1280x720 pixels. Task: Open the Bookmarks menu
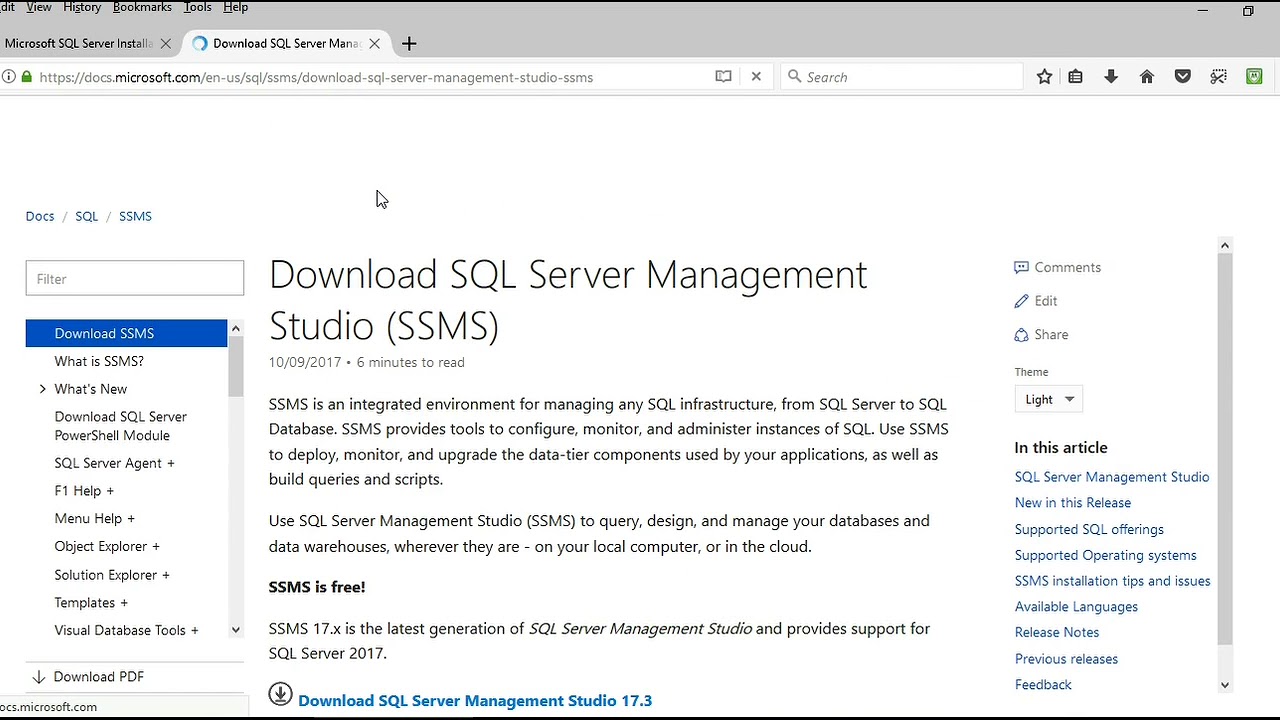tap(142, 7)
